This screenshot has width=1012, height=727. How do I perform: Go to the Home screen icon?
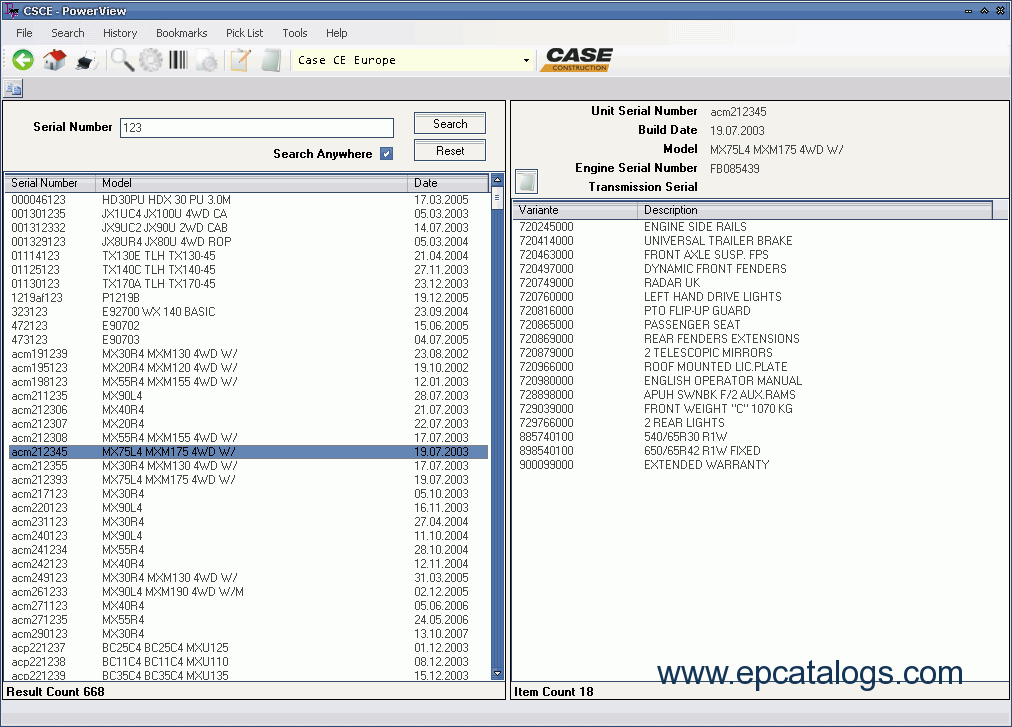(55, 60)
